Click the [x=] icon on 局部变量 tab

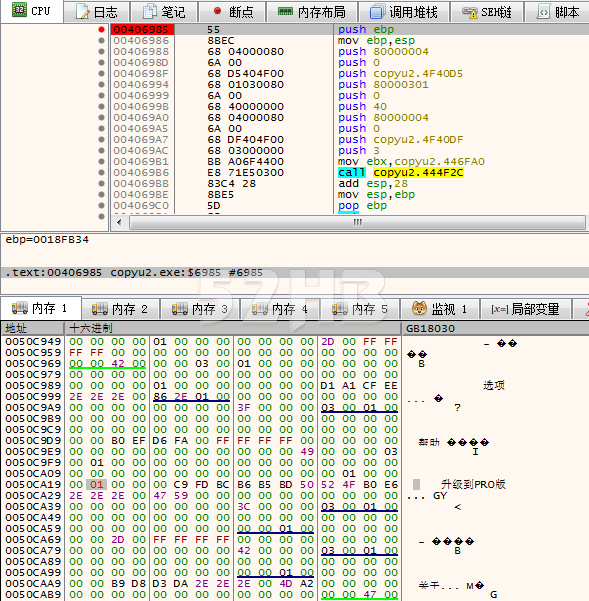(x=499, y=309)
